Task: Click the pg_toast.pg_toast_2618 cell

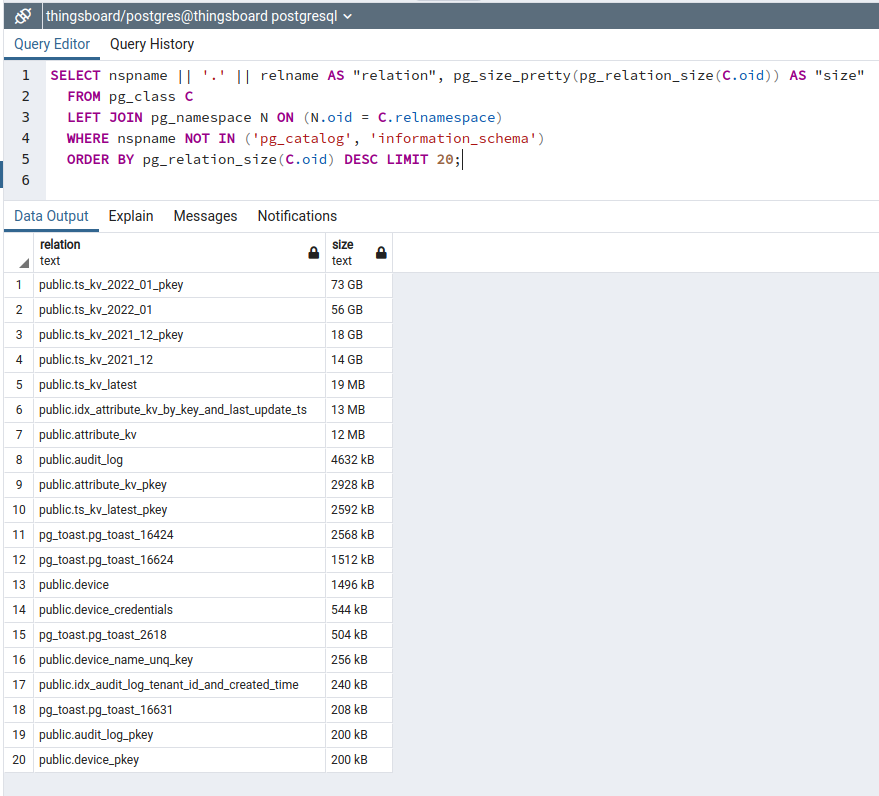Action: click(x=103, y=635)
